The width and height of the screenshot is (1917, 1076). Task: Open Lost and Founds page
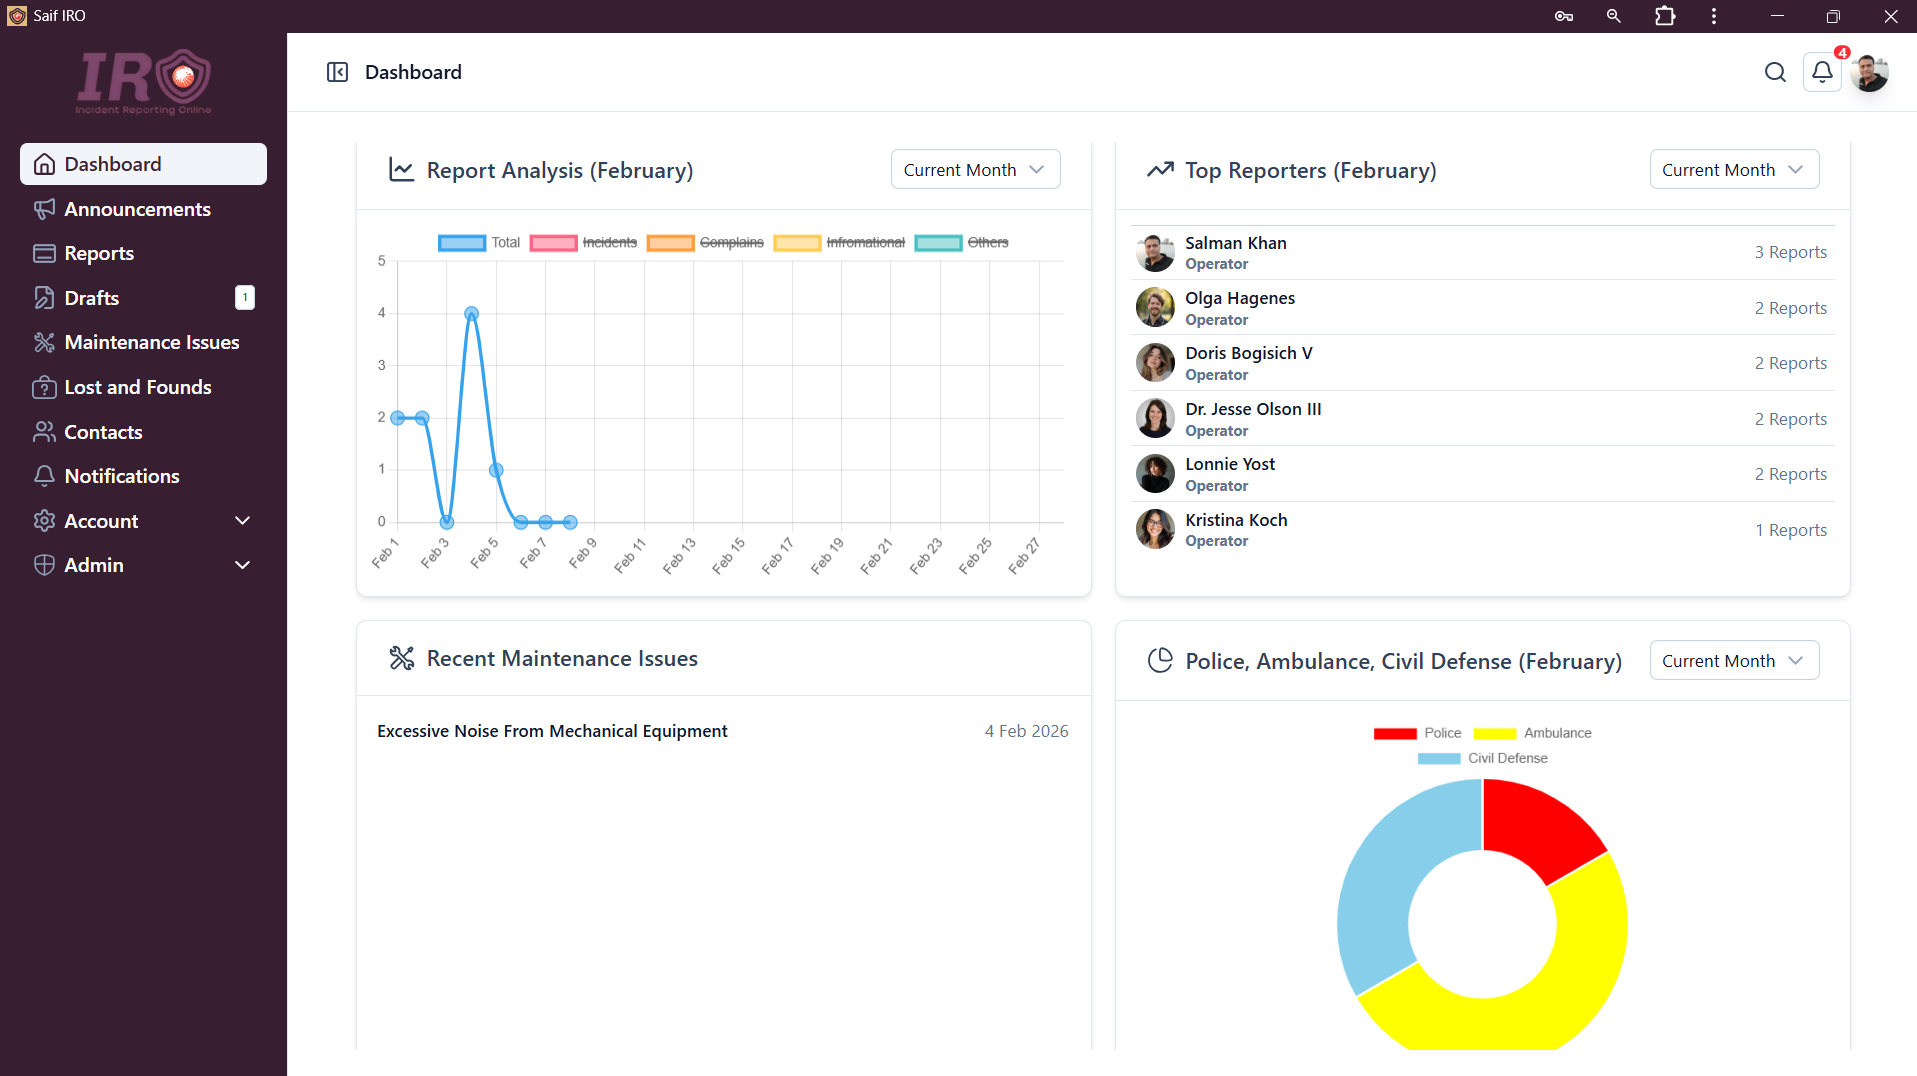point(138,387)
